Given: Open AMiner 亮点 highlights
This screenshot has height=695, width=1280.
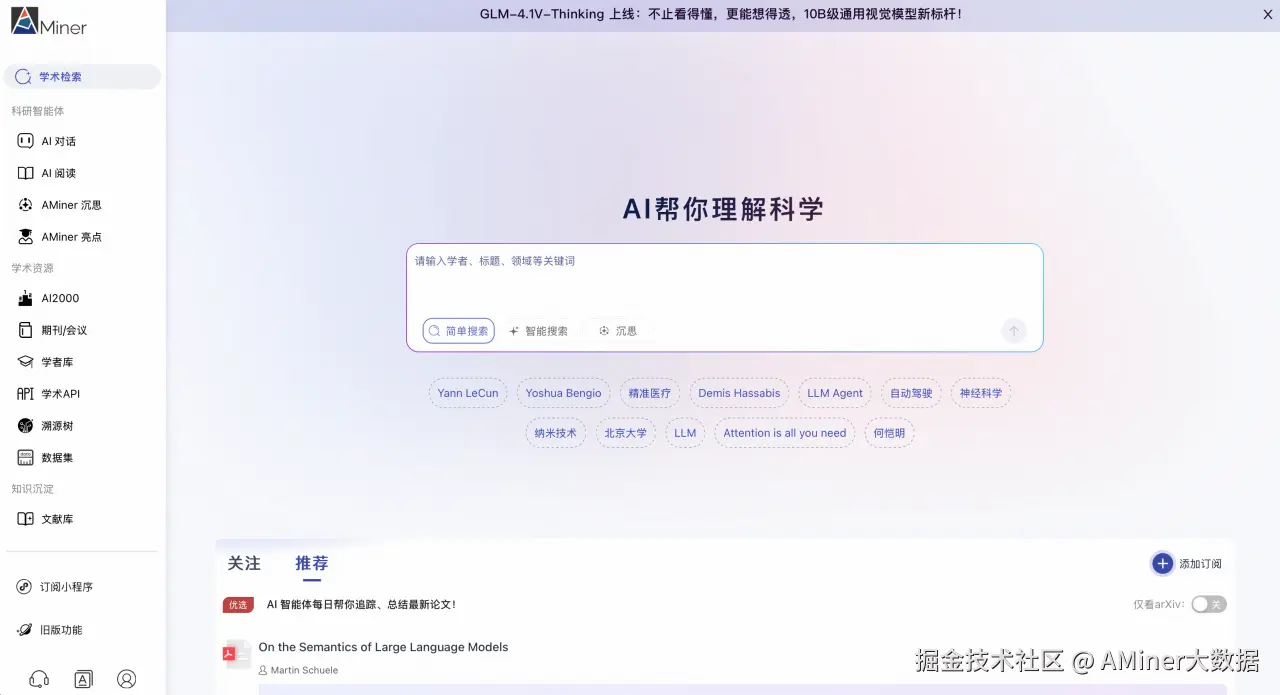Looking at the screenshot, I should [70, 236].
